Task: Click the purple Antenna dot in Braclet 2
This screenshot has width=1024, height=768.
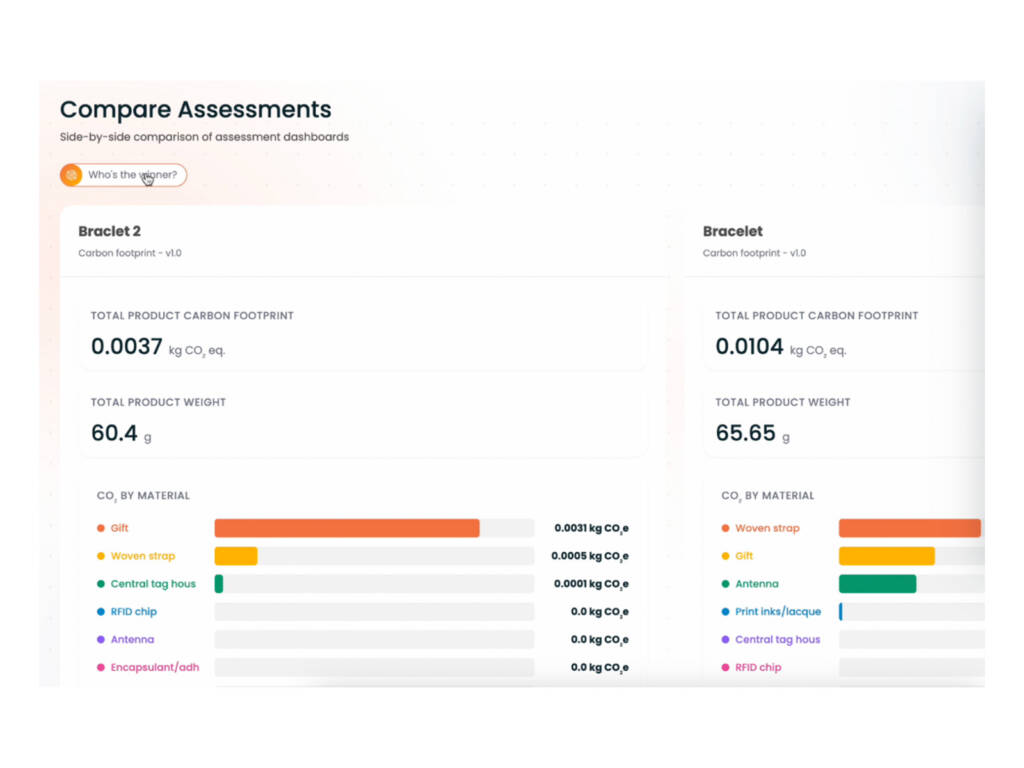Action: [x=101, y=639]
